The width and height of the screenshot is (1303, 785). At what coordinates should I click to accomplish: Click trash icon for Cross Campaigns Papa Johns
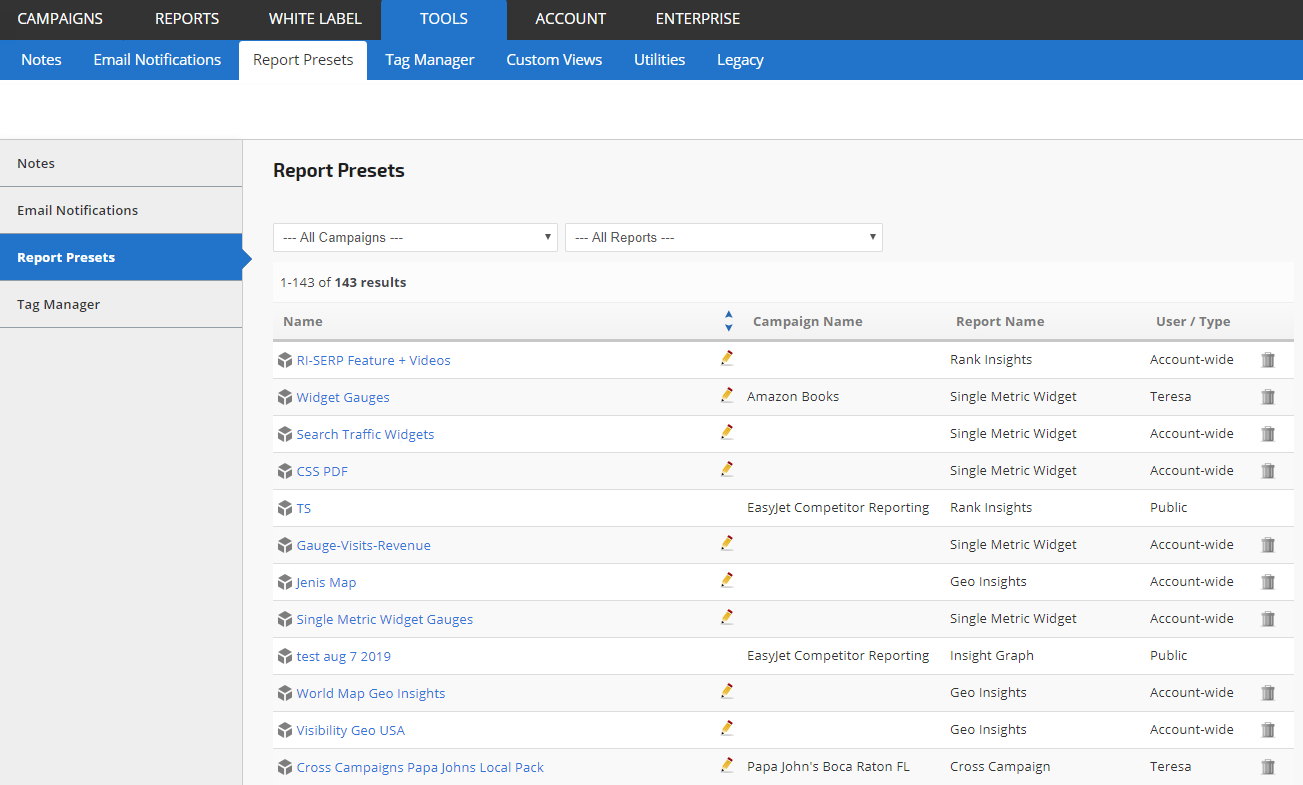coord(1268,767)
